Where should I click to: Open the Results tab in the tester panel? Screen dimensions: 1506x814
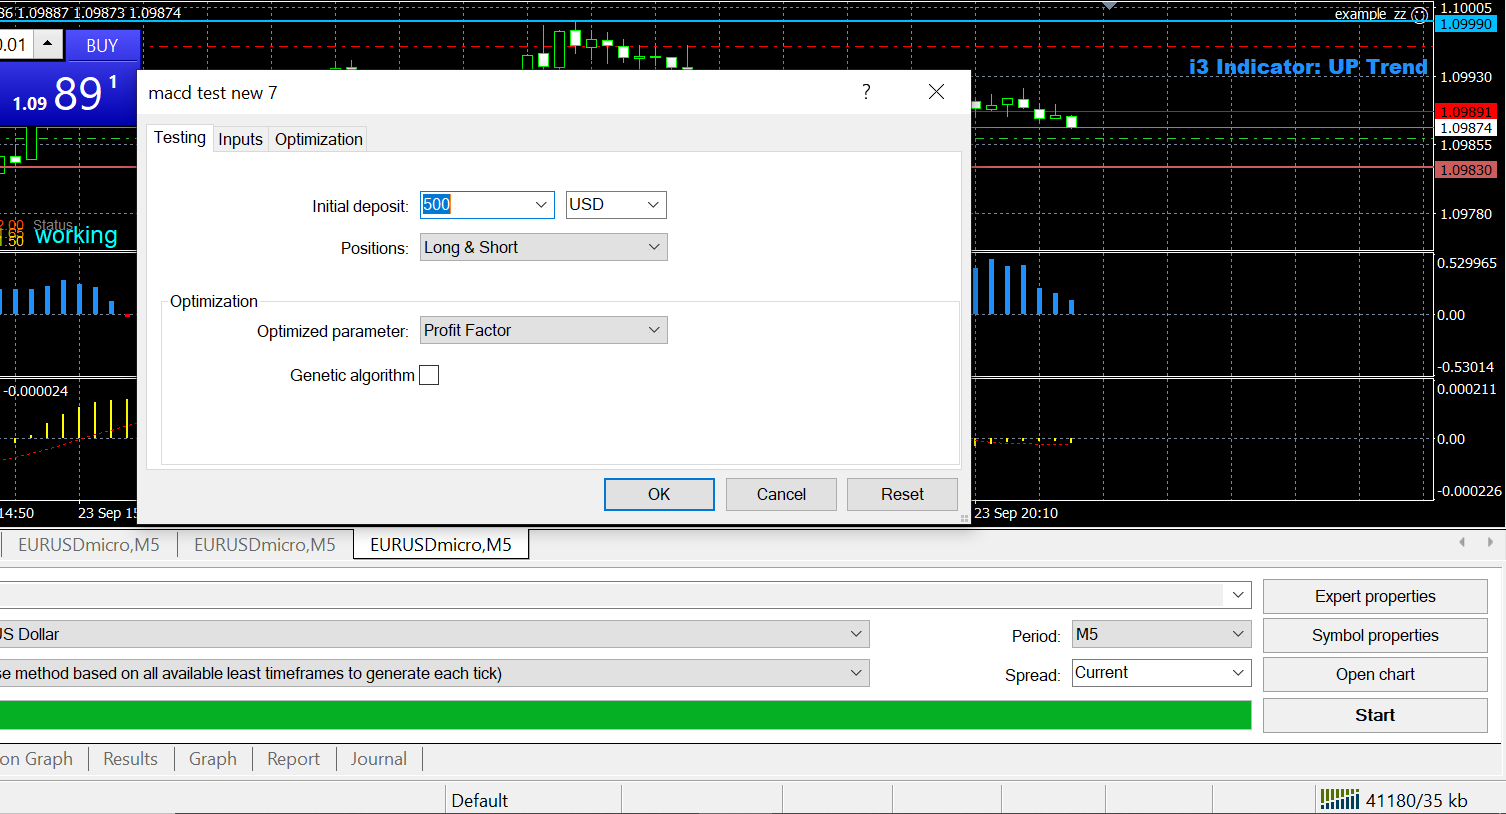point(130,759)
